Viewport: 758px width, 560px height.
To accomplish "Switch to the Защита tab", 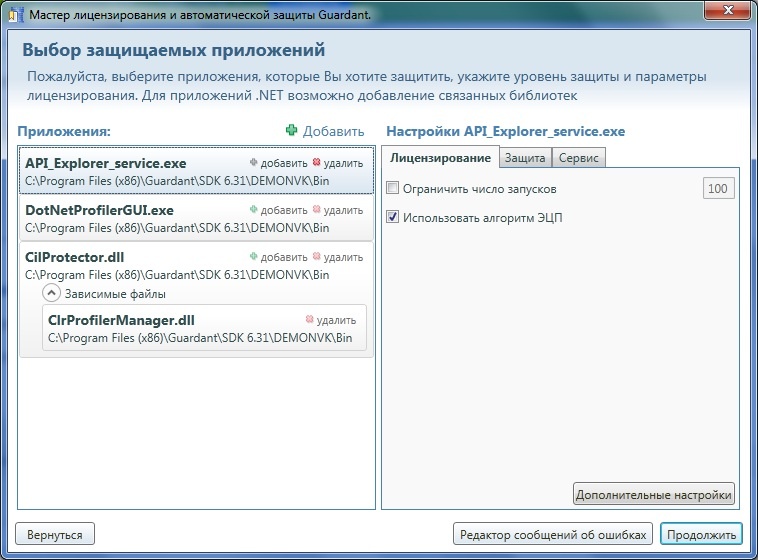I will [524, 158].
